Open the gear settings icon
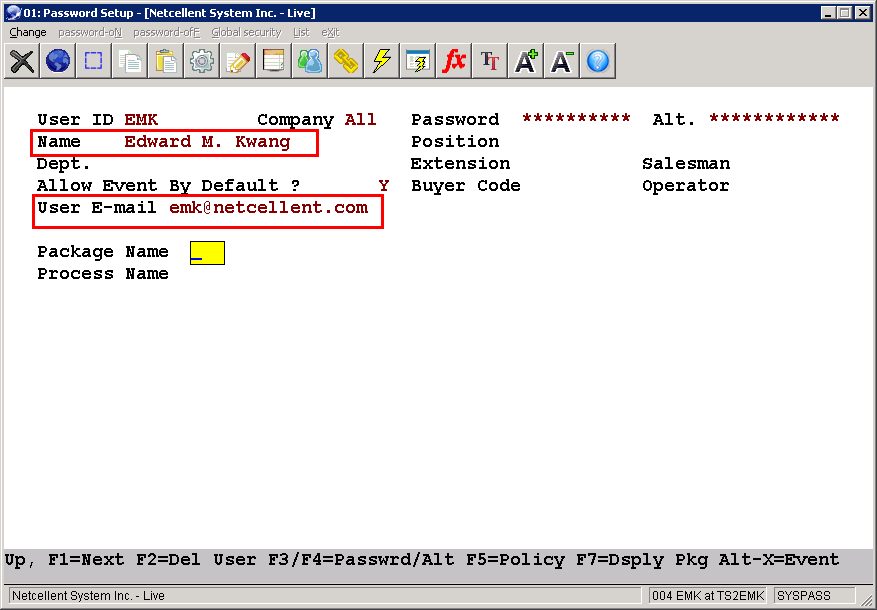Viewport: 877px width, 610px height. pyautogui.click(x=201, y=61)
